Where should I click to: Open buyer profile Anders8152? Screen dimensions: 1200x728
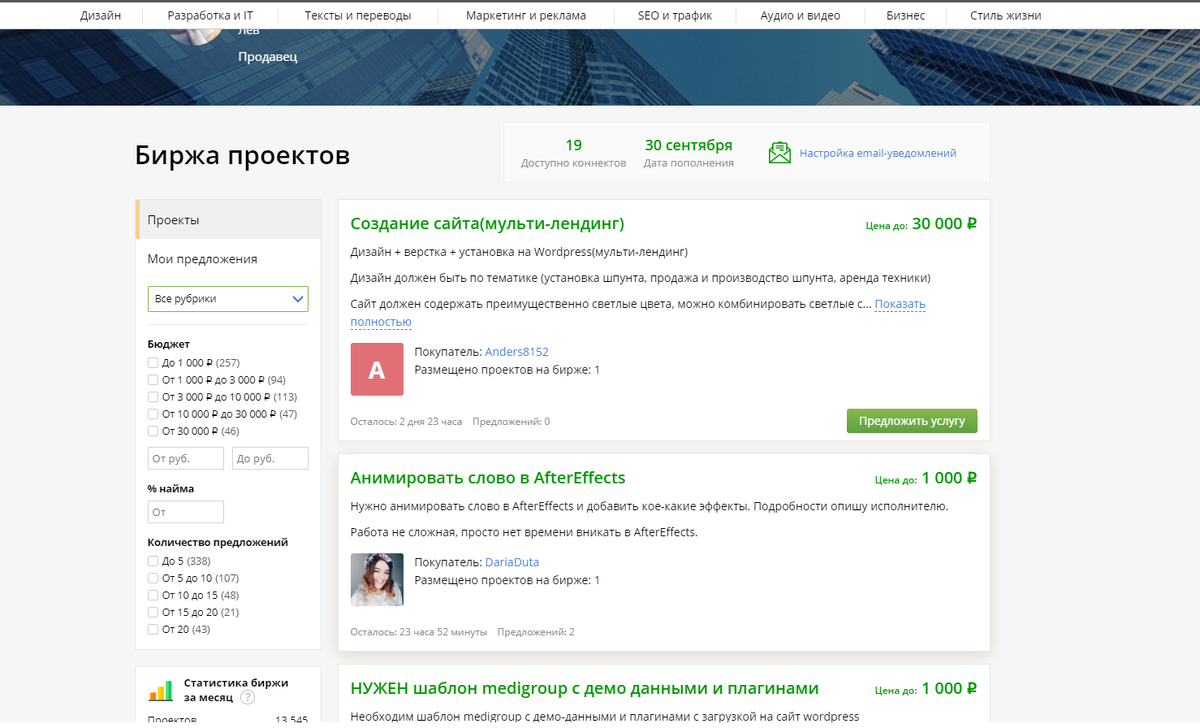coord(517,352)
